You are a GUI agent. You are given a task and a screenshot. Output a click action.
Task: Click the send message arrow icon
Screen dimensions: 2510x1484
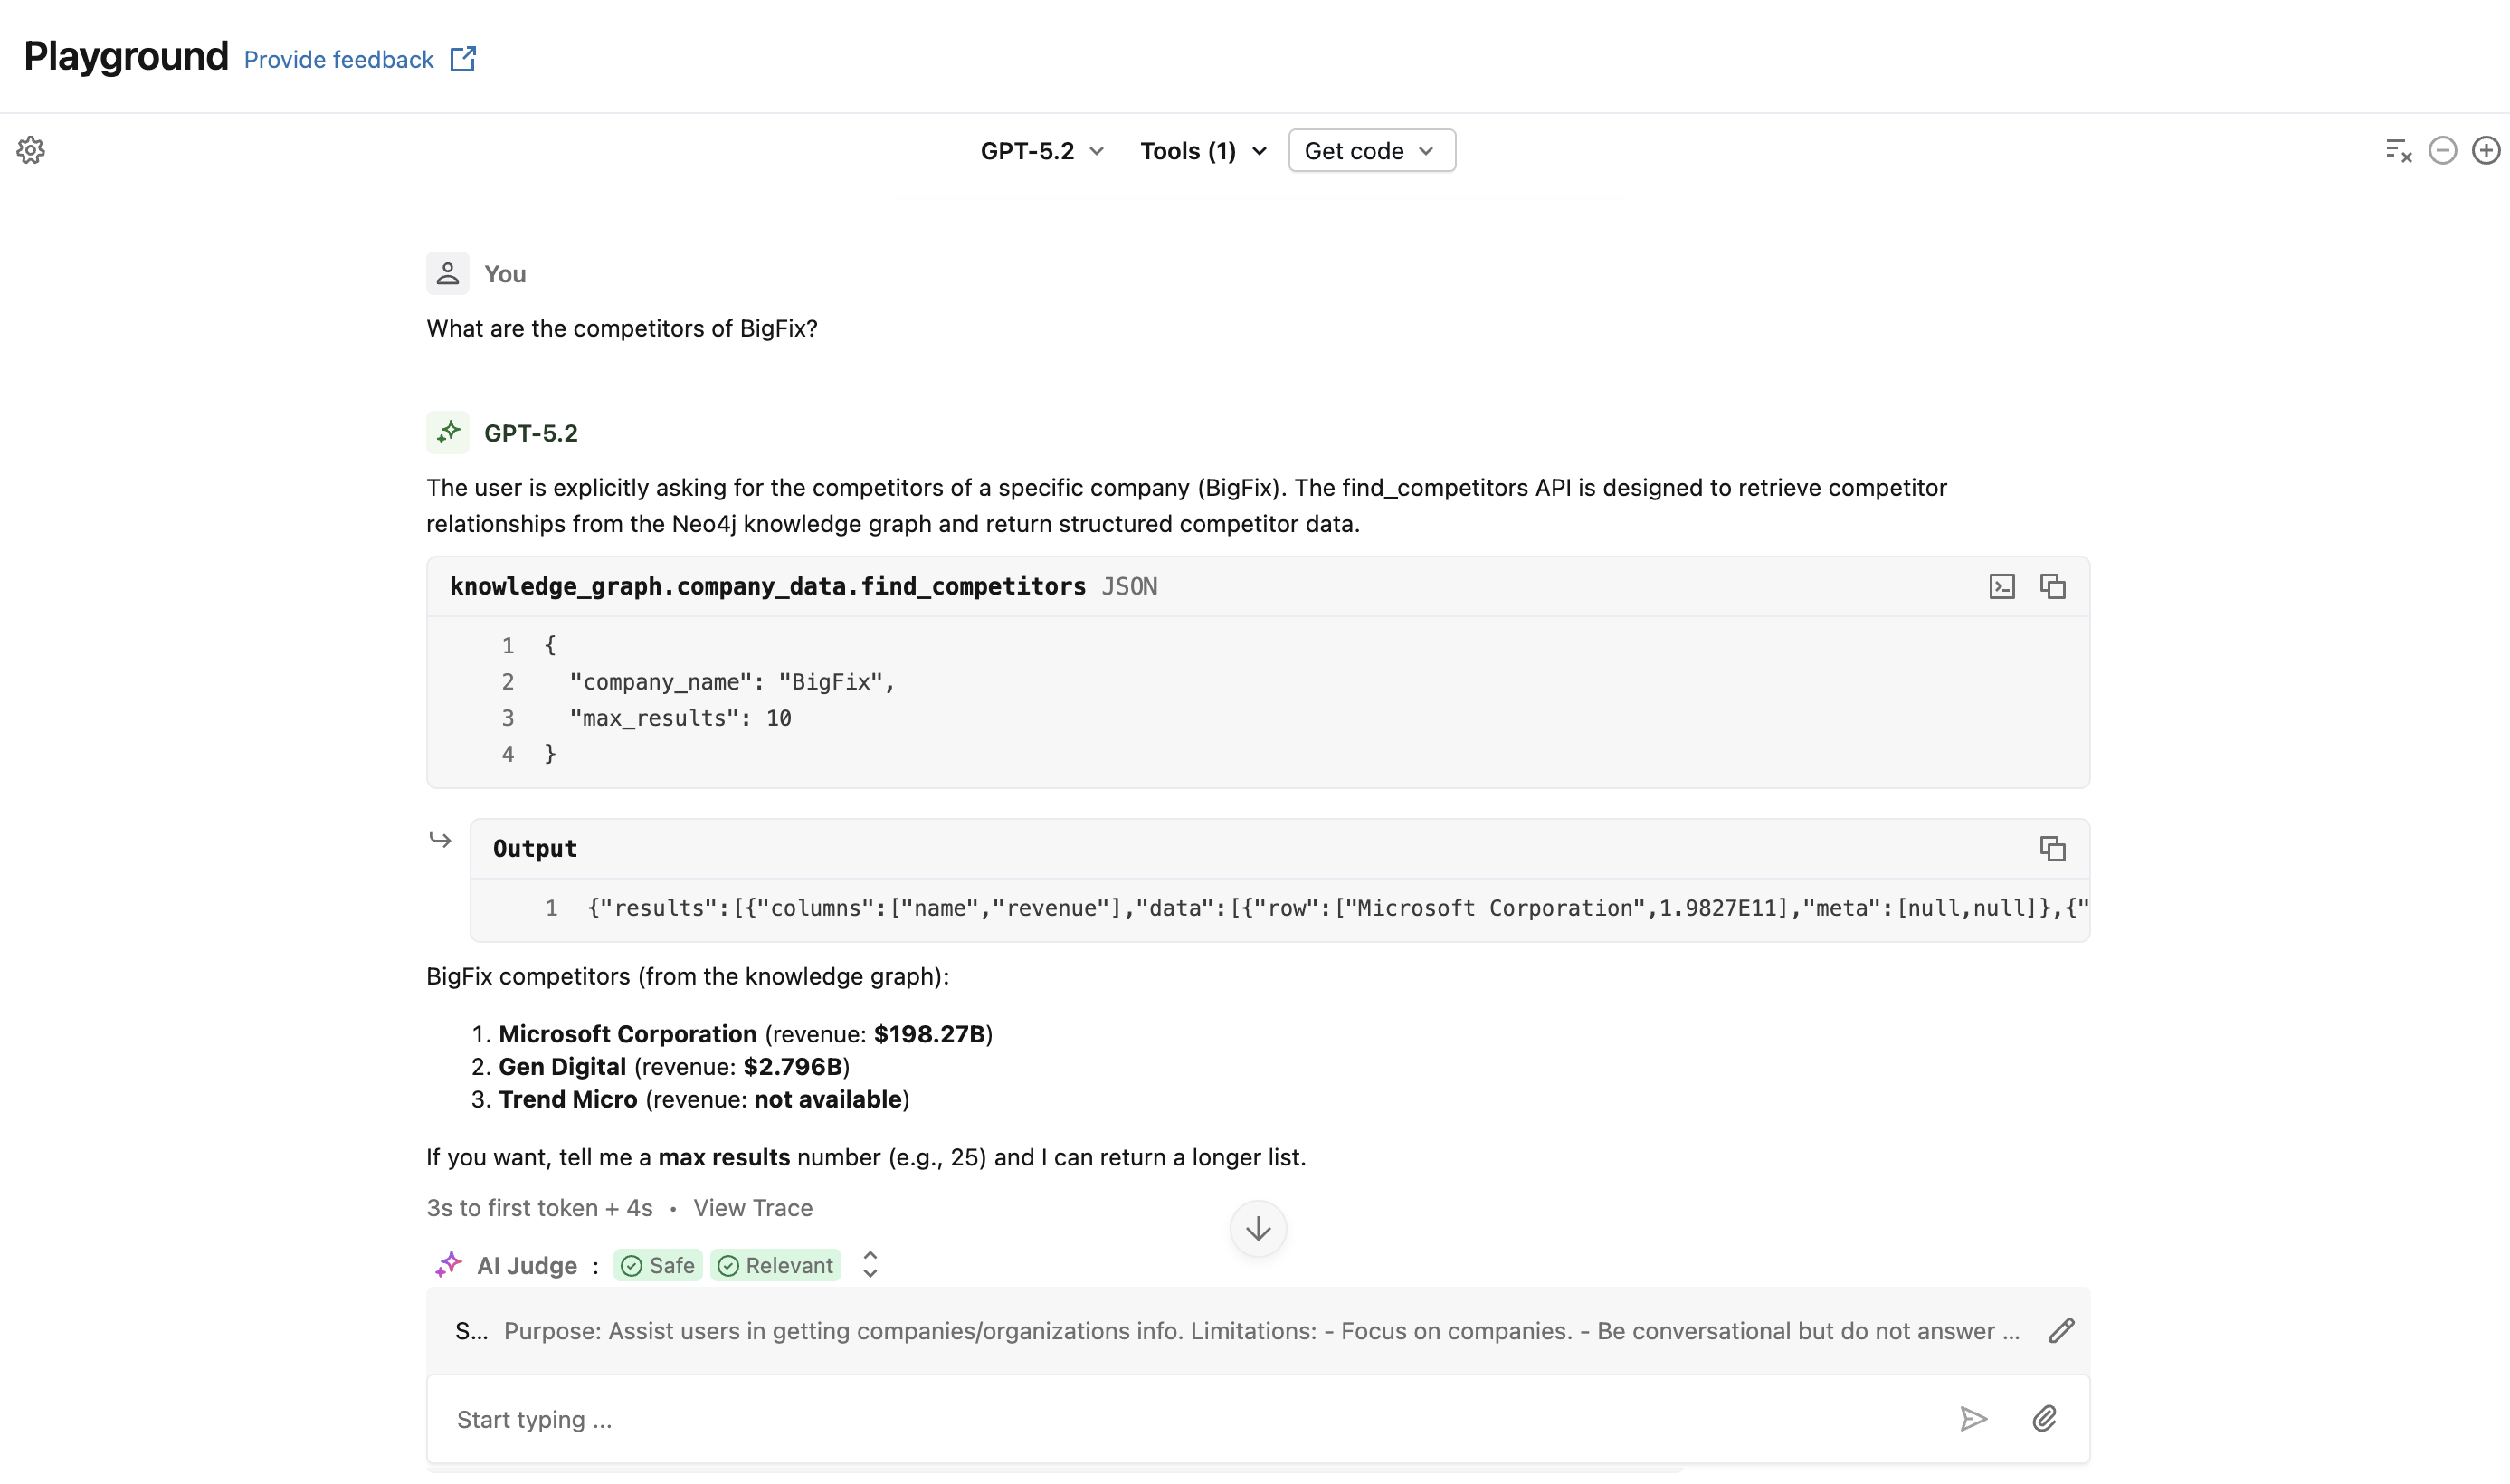[x=1973, y=1418]
